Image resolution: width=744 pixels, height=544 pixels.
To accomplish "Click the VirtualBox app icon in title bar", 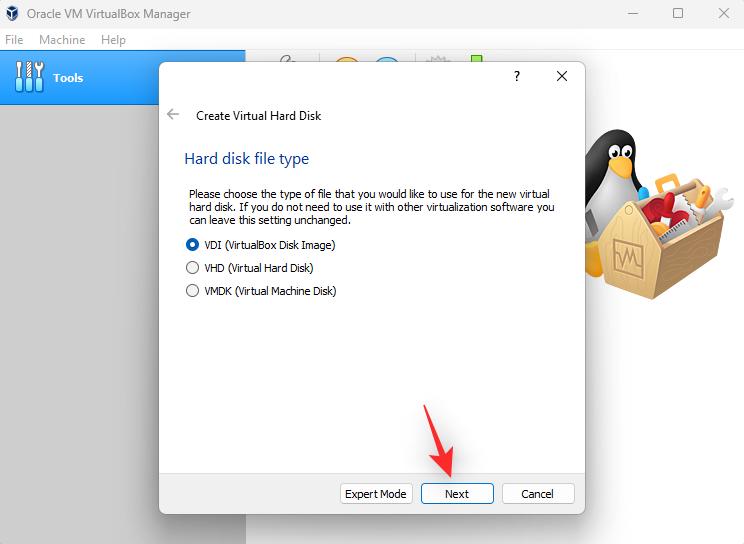I will (x=12, y=13).
